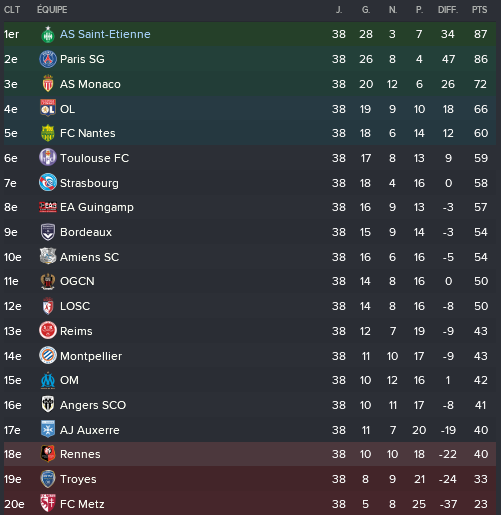
Task: Click the OL club logo
Action: pos(48,108)
